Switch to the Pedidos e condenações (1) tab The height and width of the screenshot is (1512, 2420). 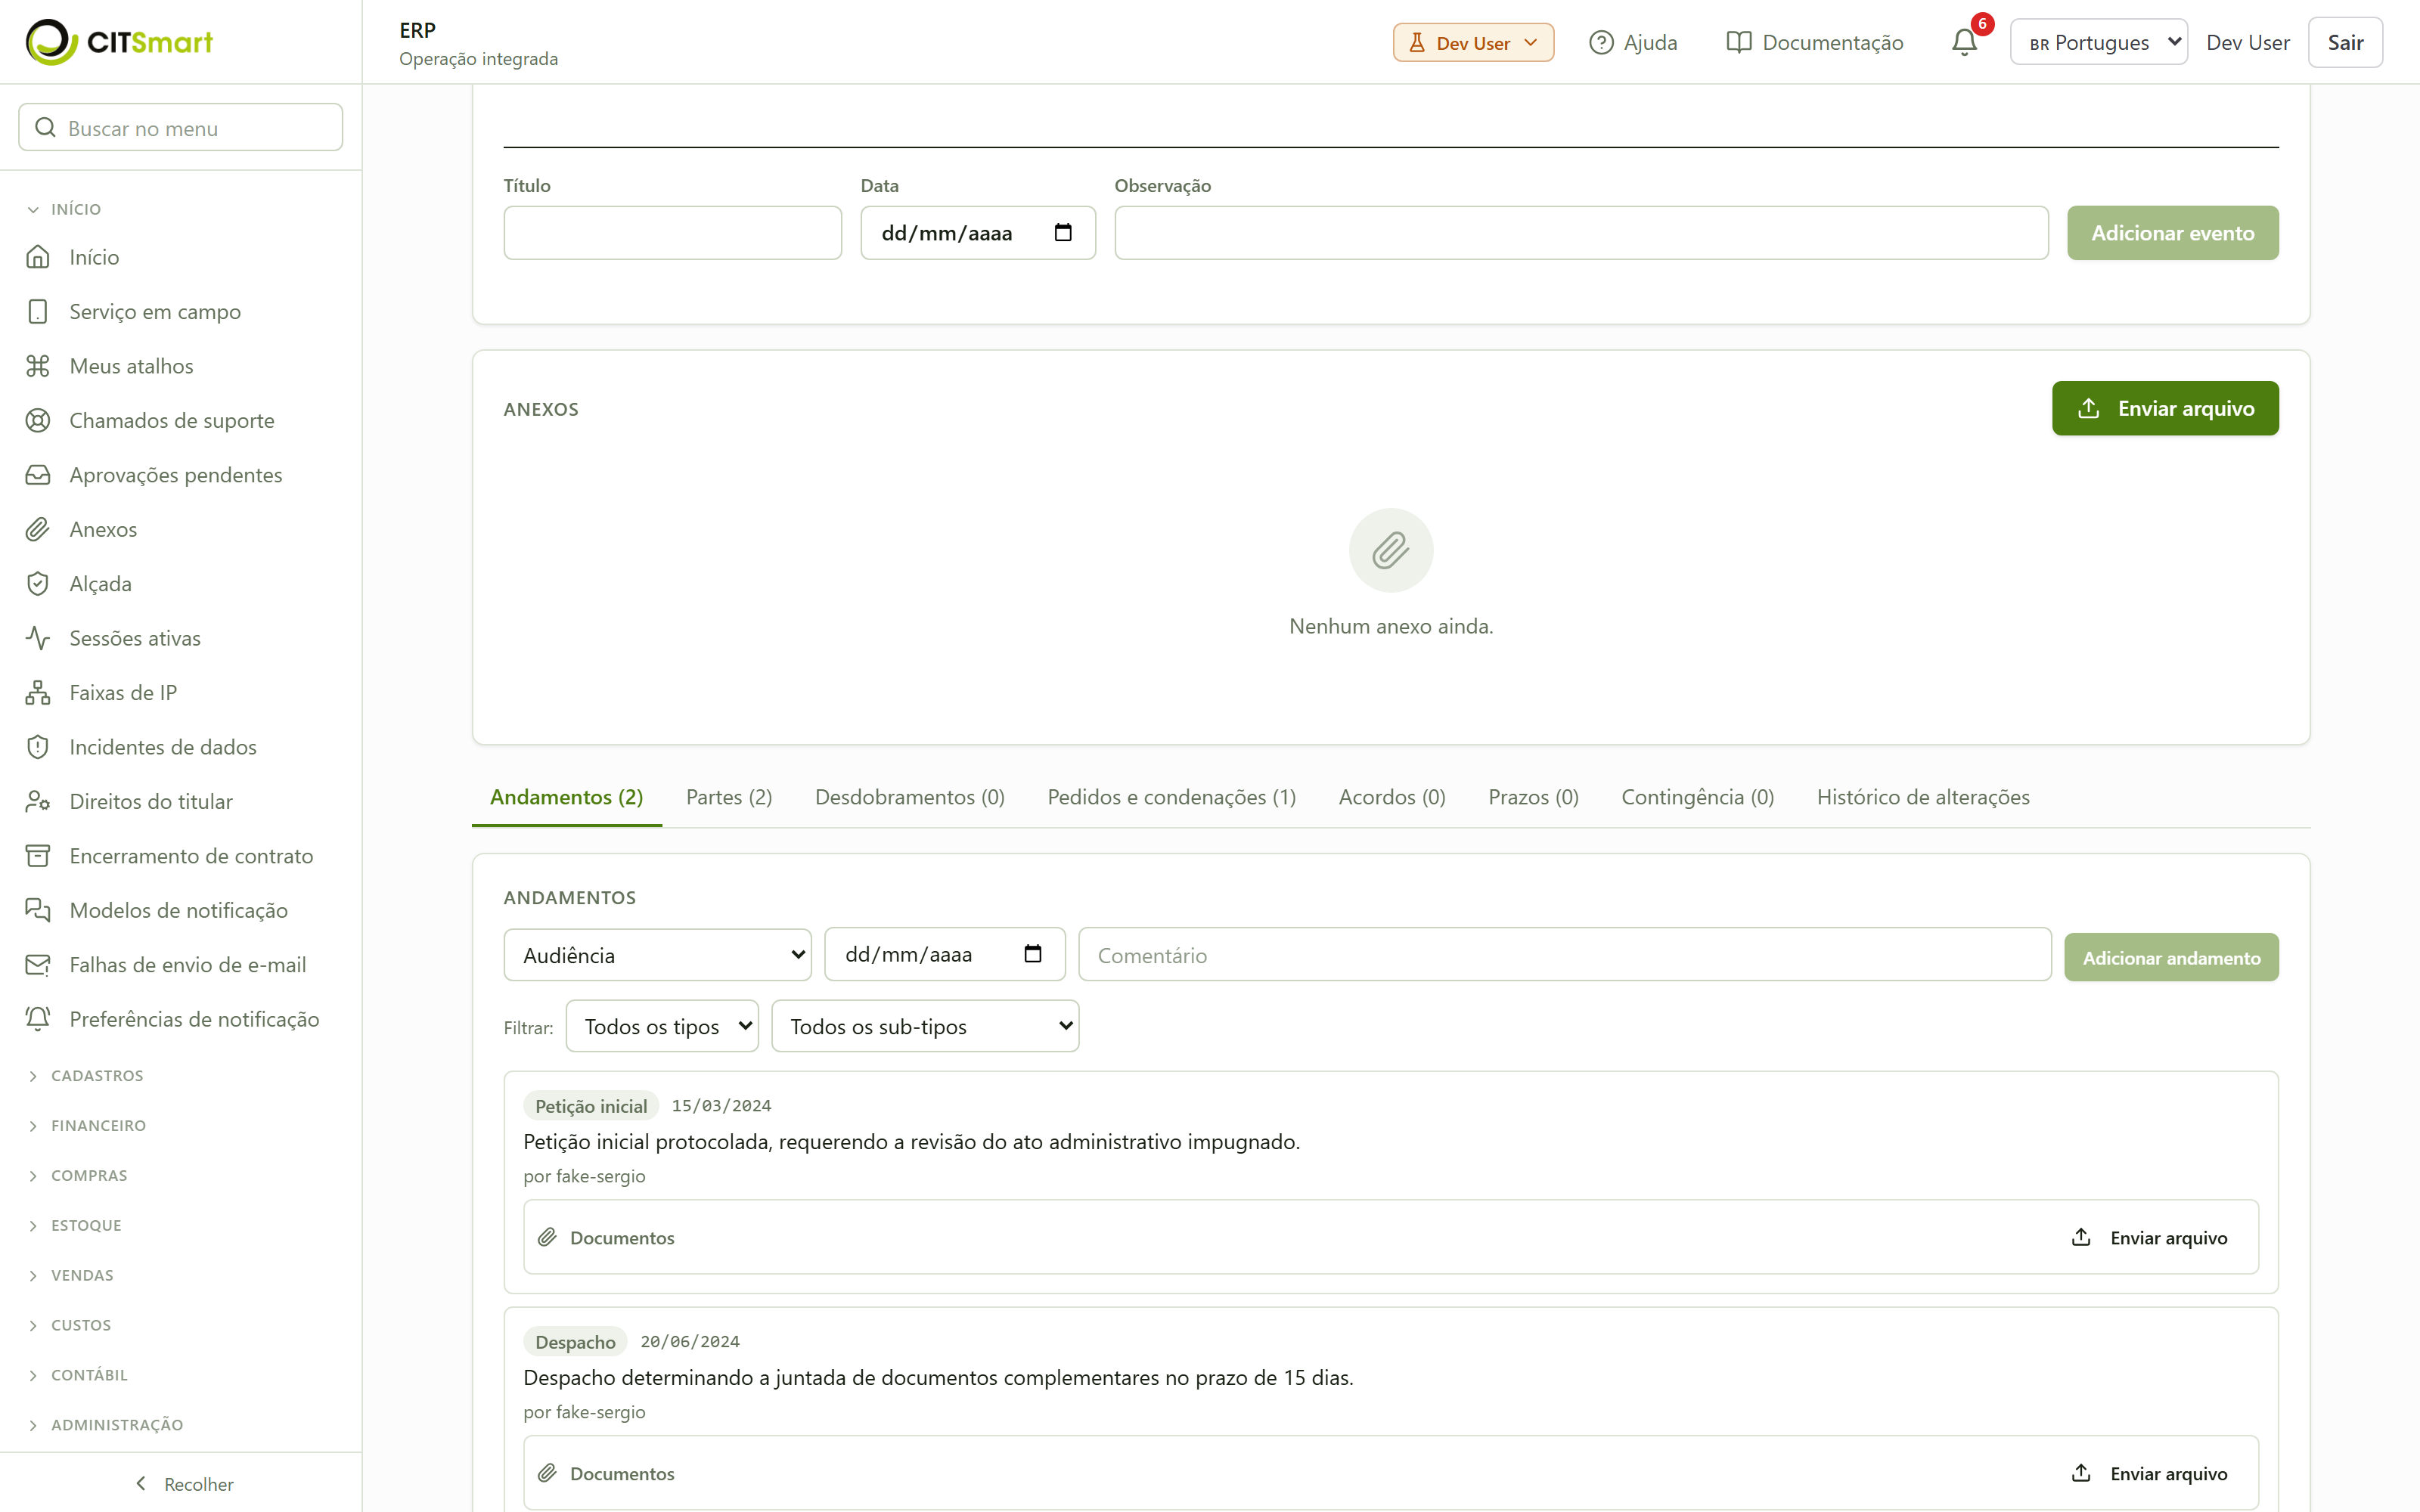pyautogui.click(x=1171, y=797)
